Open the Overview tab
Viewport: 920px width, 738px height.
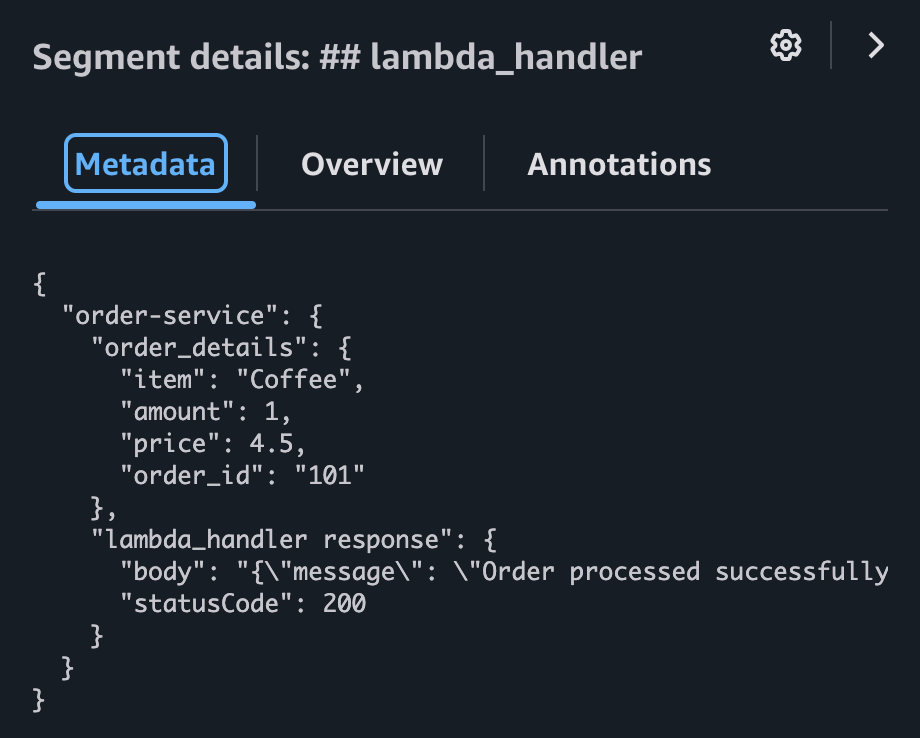[371, 164]
